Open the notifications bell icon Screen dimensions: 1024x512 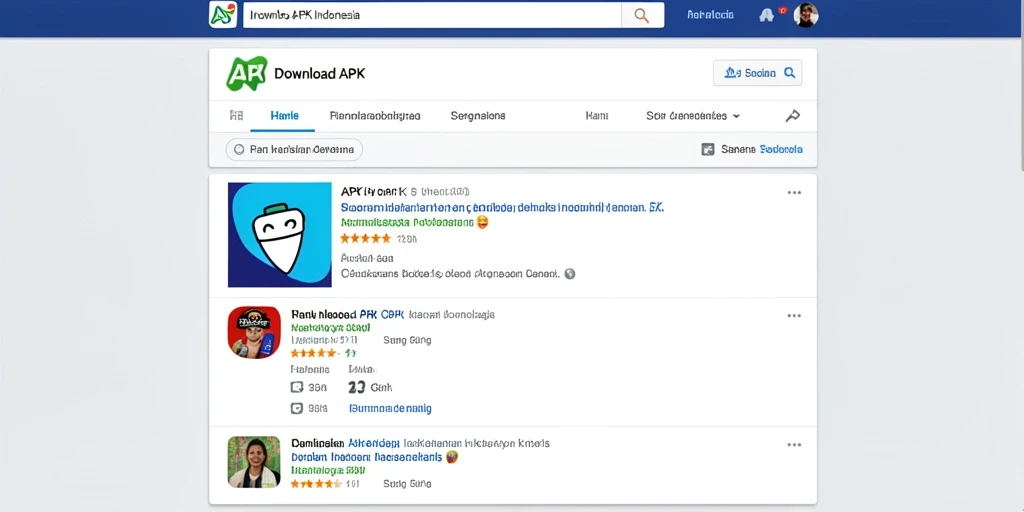click(x=767, y=15)
